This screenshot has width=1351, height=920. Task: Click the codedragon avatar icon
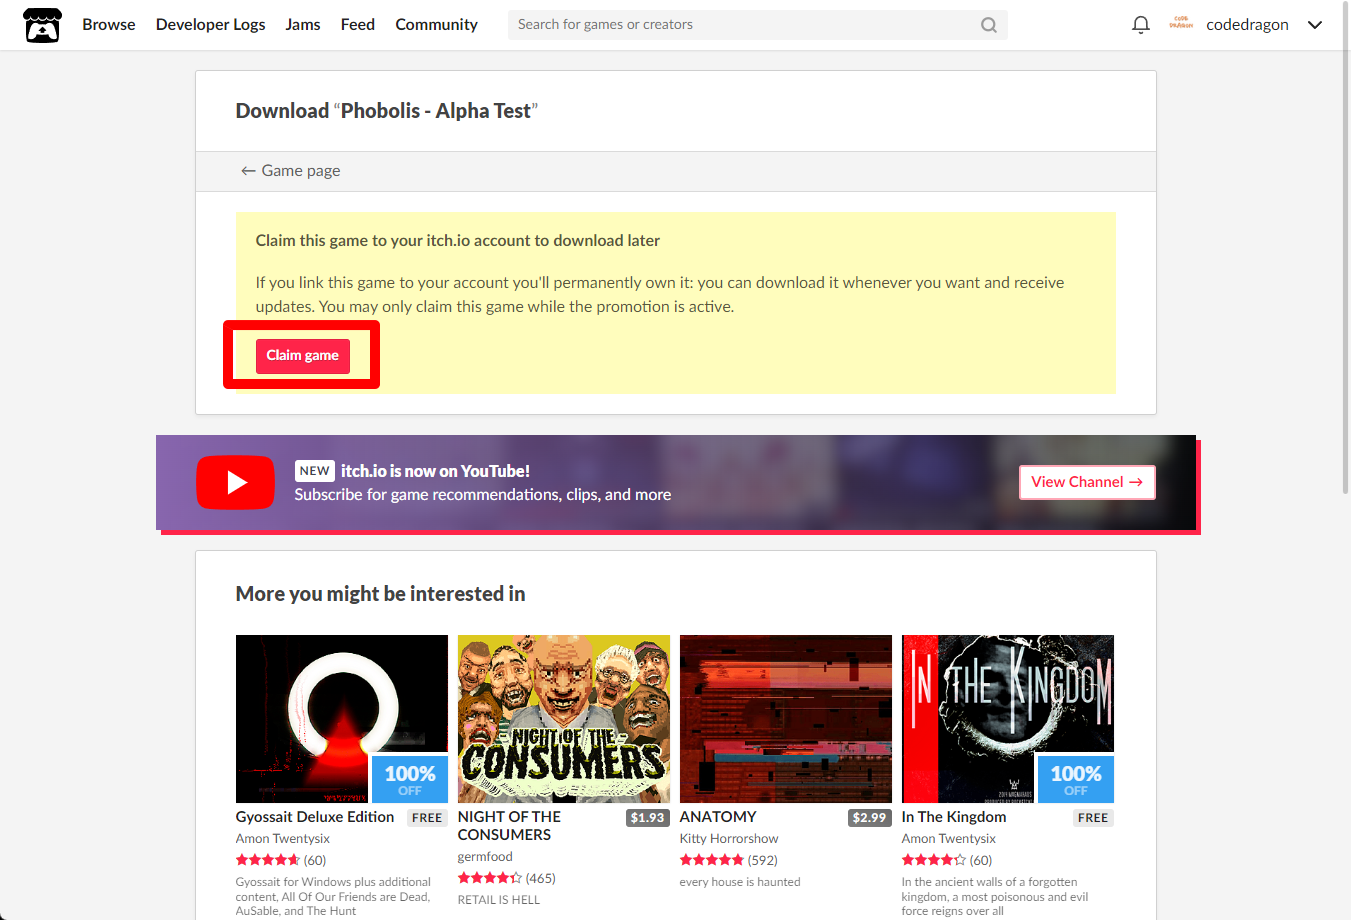1181,24
